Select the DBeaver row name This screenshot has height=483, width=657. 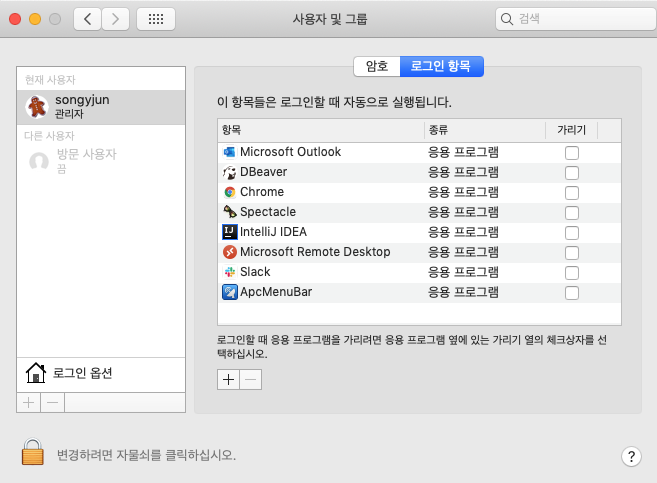(264, 172)
